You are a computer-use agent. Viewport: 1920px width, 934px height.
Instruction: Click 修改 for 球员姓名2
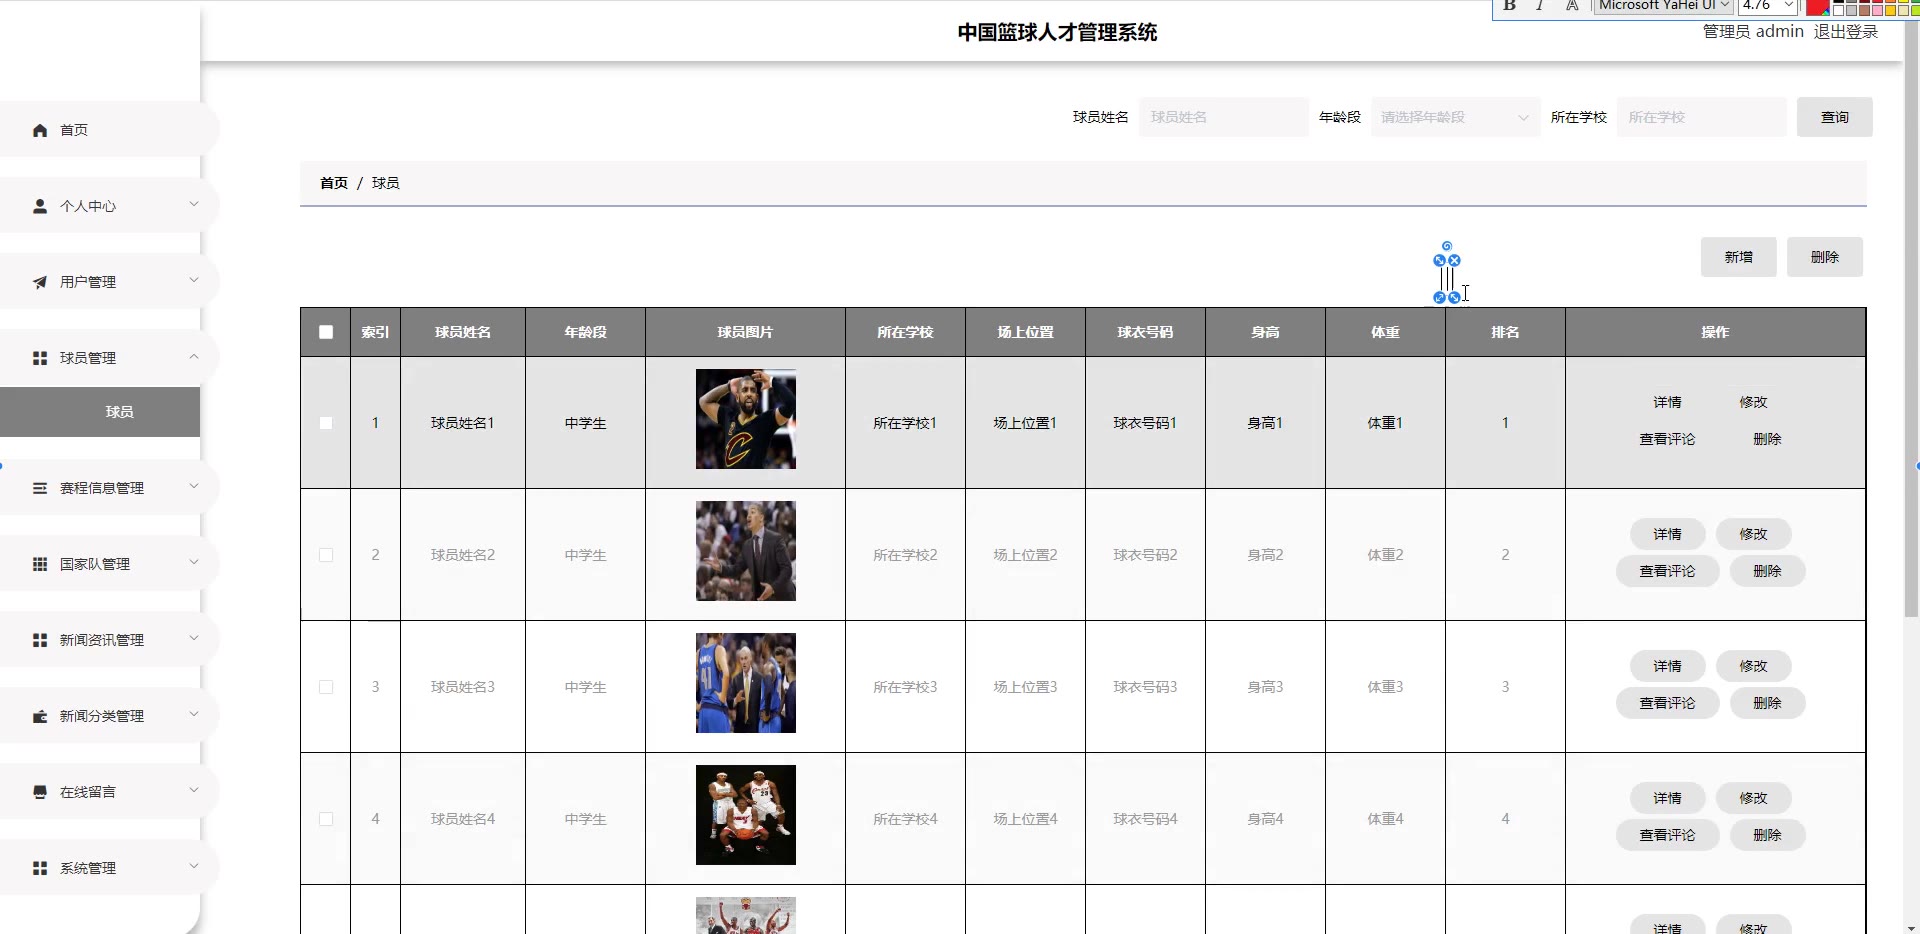(1753, 534)
